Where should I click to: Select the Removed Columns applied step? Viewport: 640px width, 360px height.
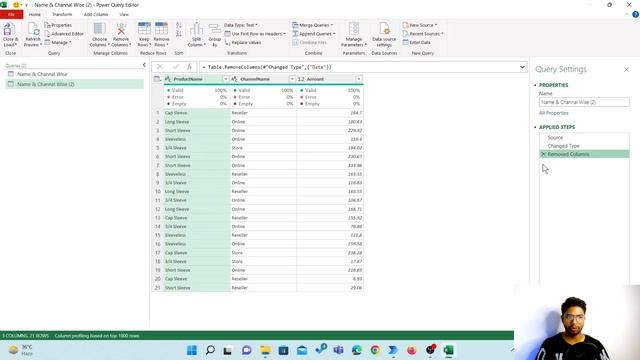click(584, 154)
